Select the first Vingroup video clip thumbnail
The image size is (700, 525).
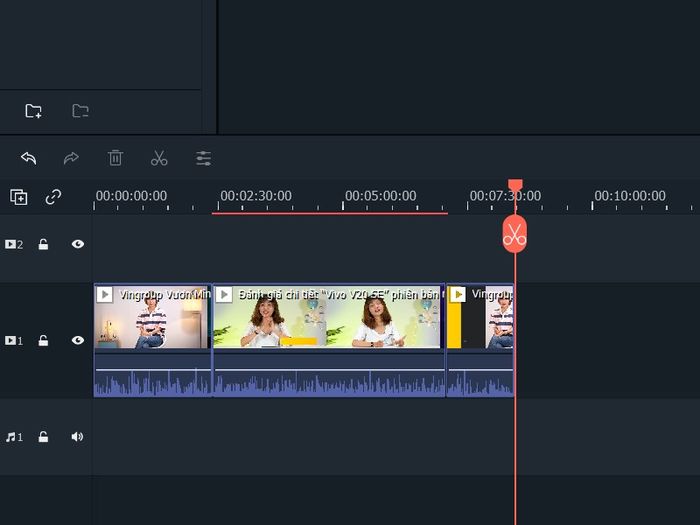(x=152, y=317)
